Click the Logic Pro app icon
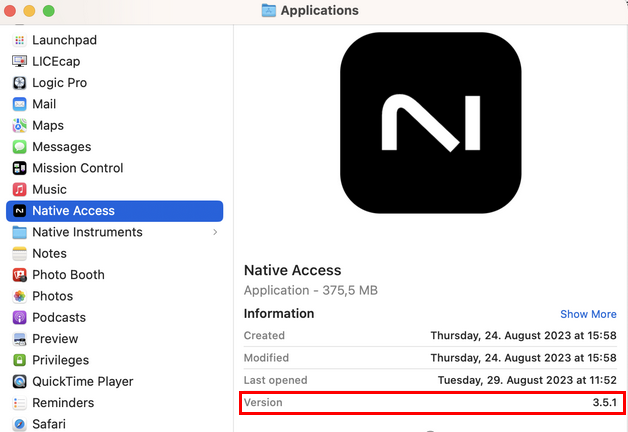This screenshot has width=628, height=432. (19, 83)
